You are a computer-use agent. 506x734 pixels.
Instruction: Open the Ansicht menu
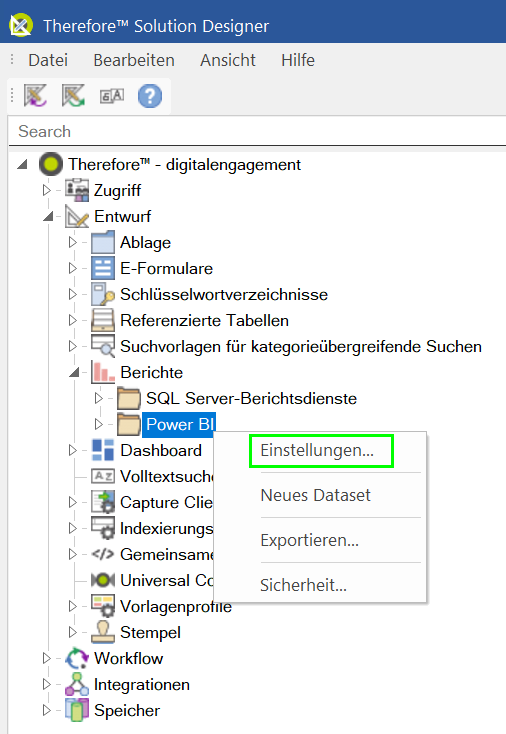click(x=228, y=60)
